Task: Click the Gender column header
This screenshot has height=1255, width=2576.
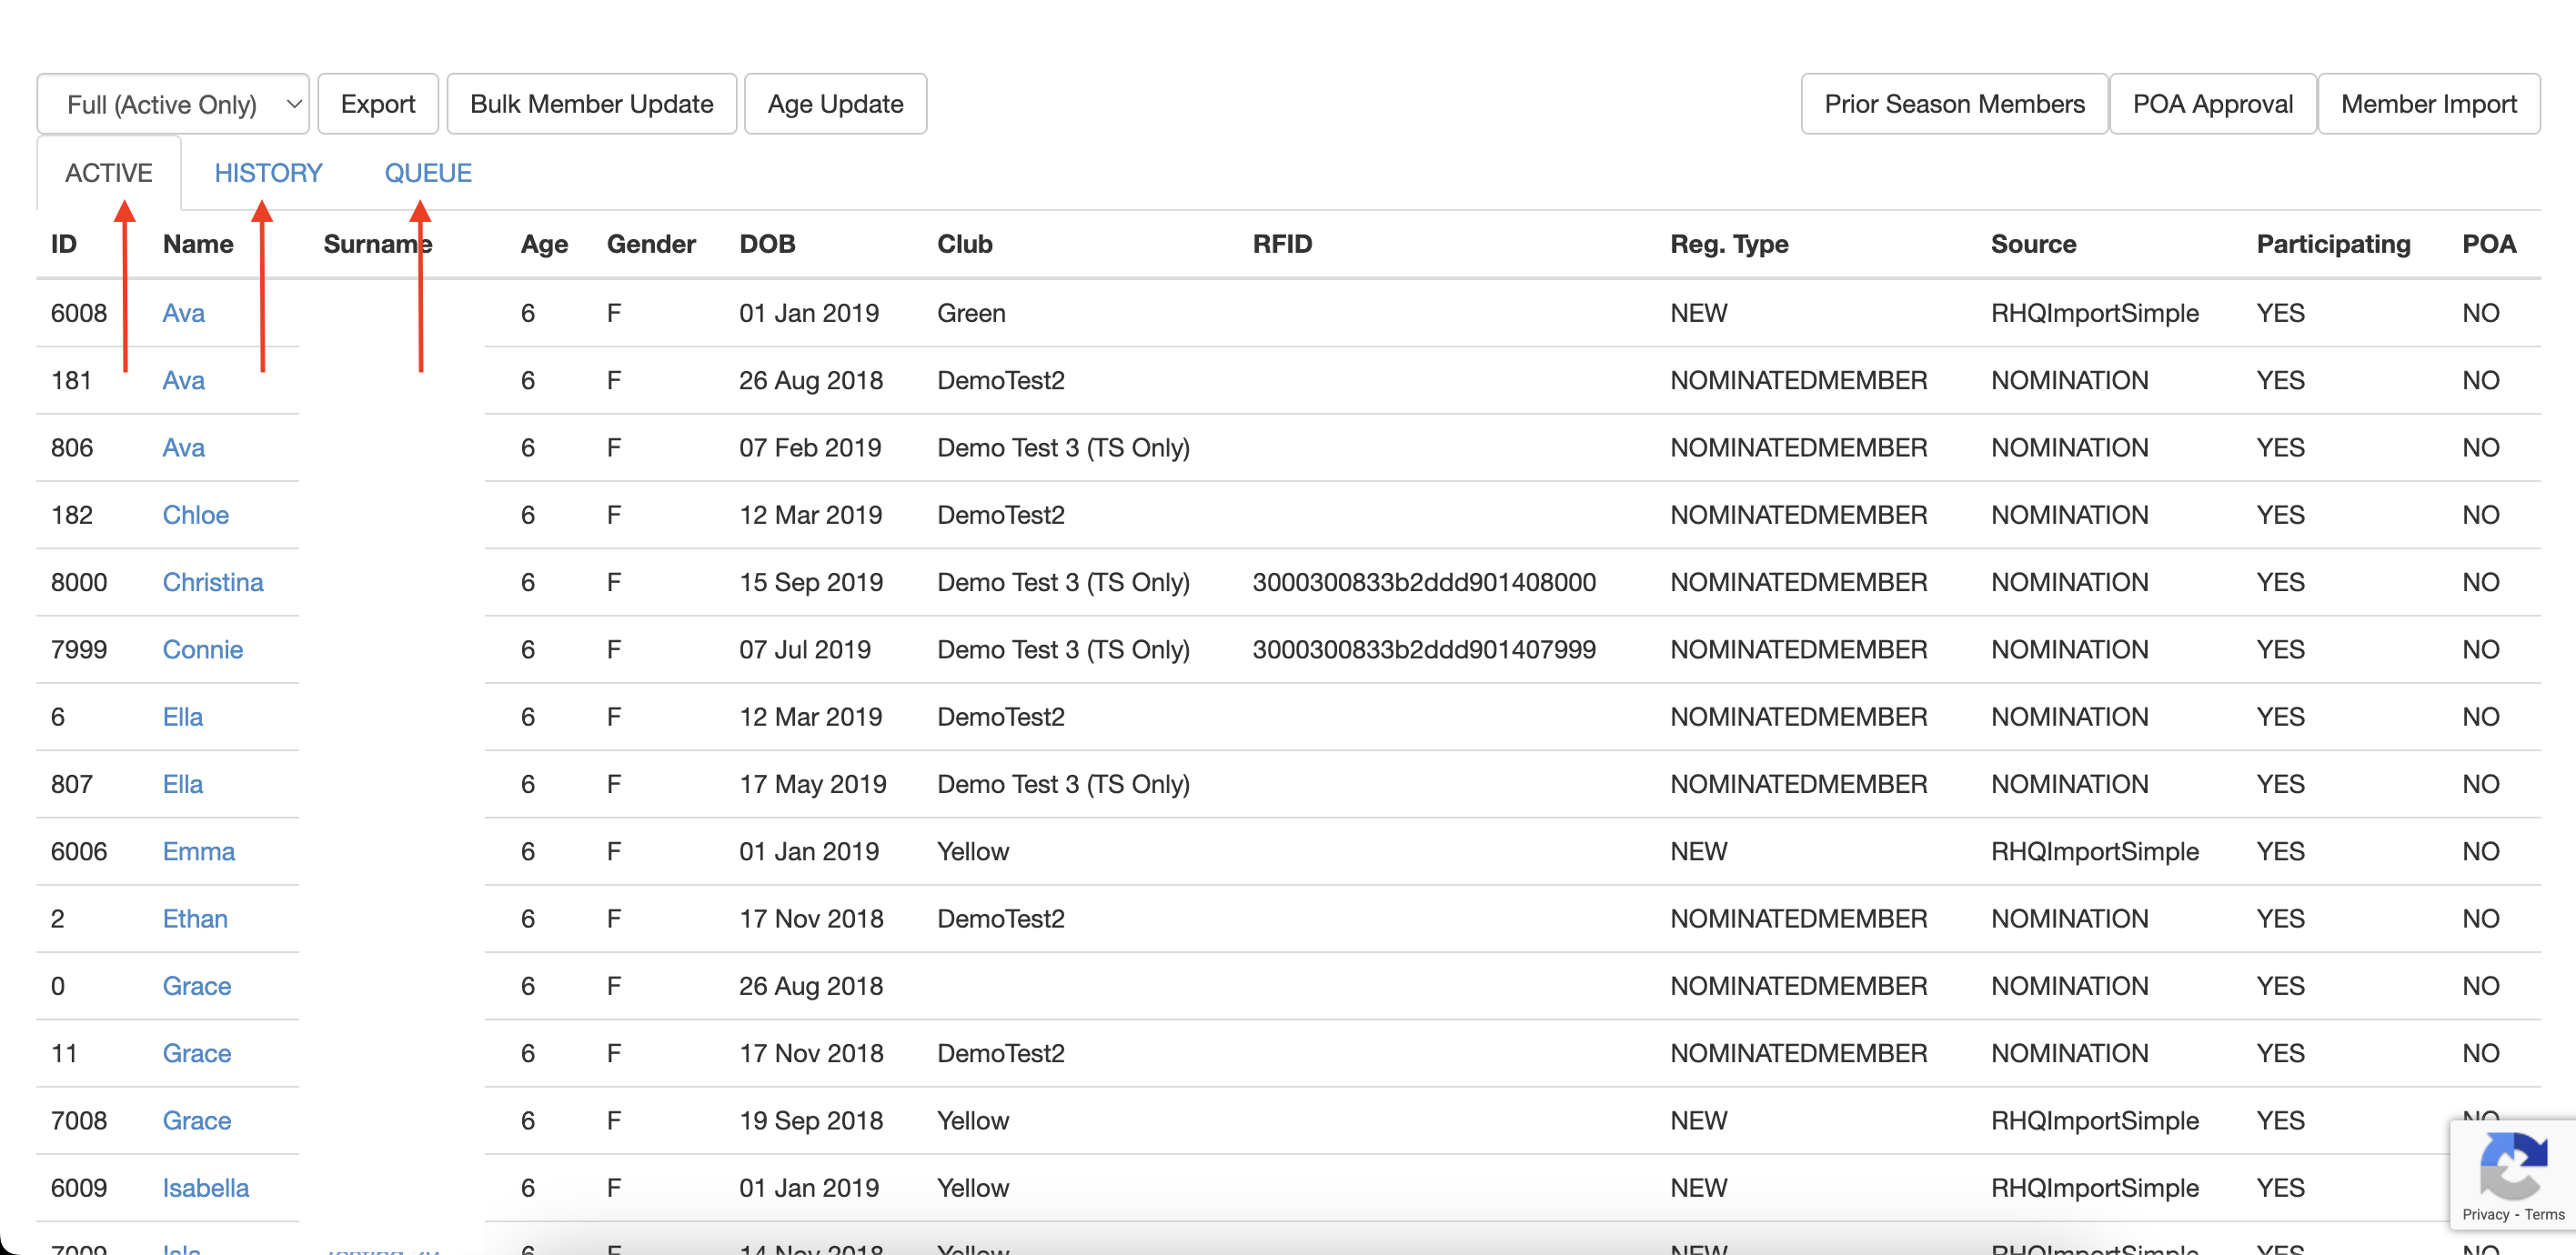Action: (651, 244)
